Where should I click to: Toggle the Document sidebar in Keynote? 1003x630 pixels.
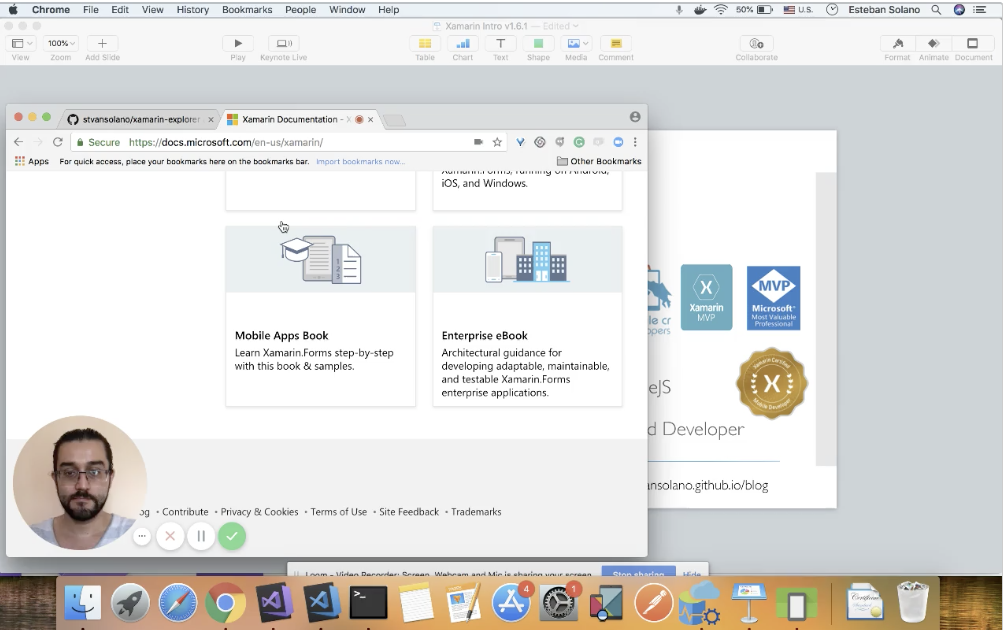pyautogui.click(x=971, y=44)
